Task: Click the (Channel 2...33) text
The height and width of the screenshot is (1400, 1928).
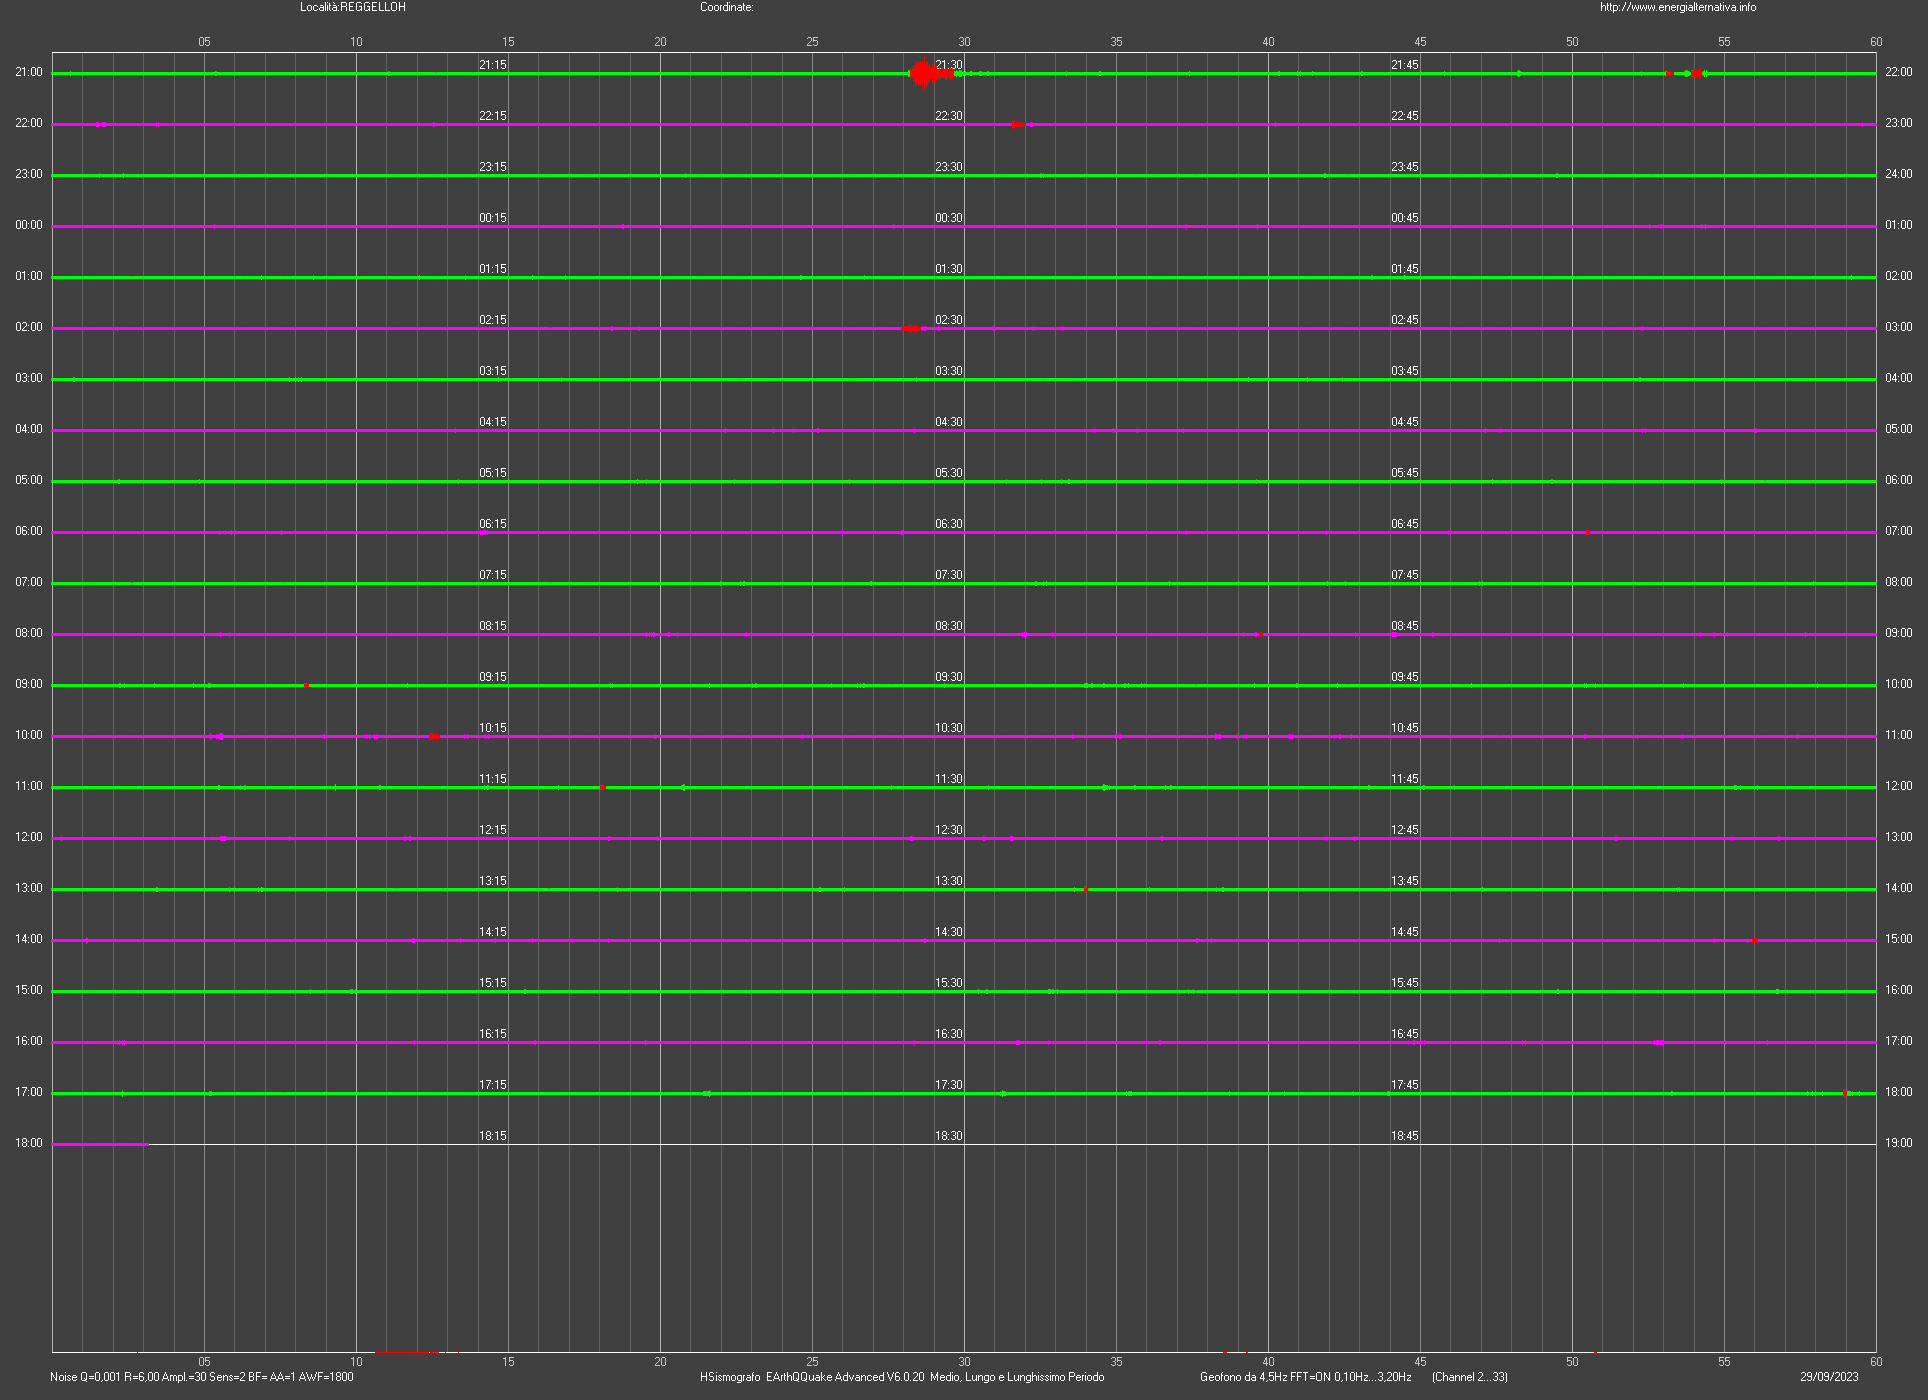Action: coord(1470,1377)
